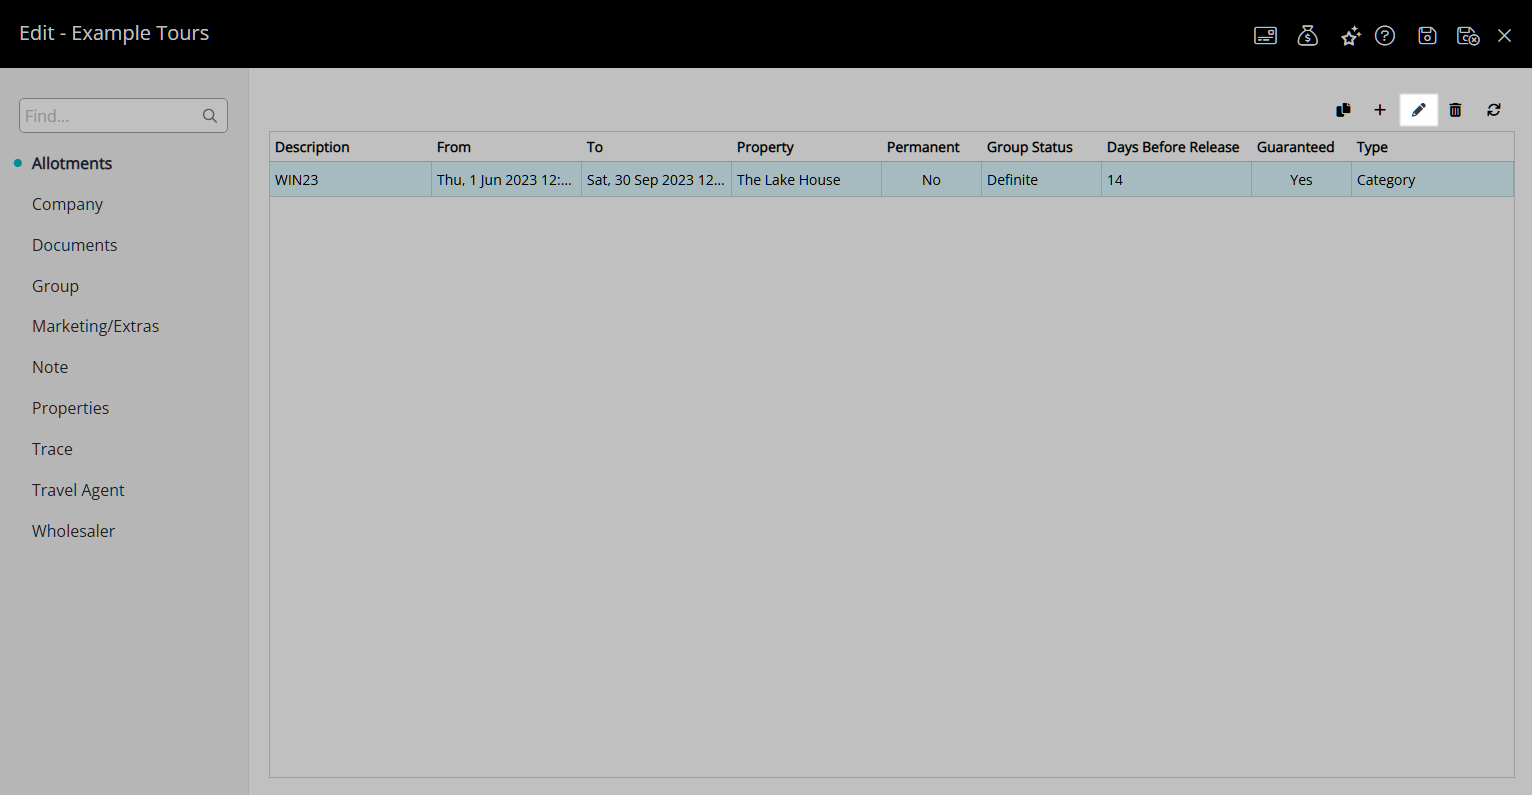Click The Lake House property cell
Image resolution: width=1532 pixels, height=795 pixels.
806,180
